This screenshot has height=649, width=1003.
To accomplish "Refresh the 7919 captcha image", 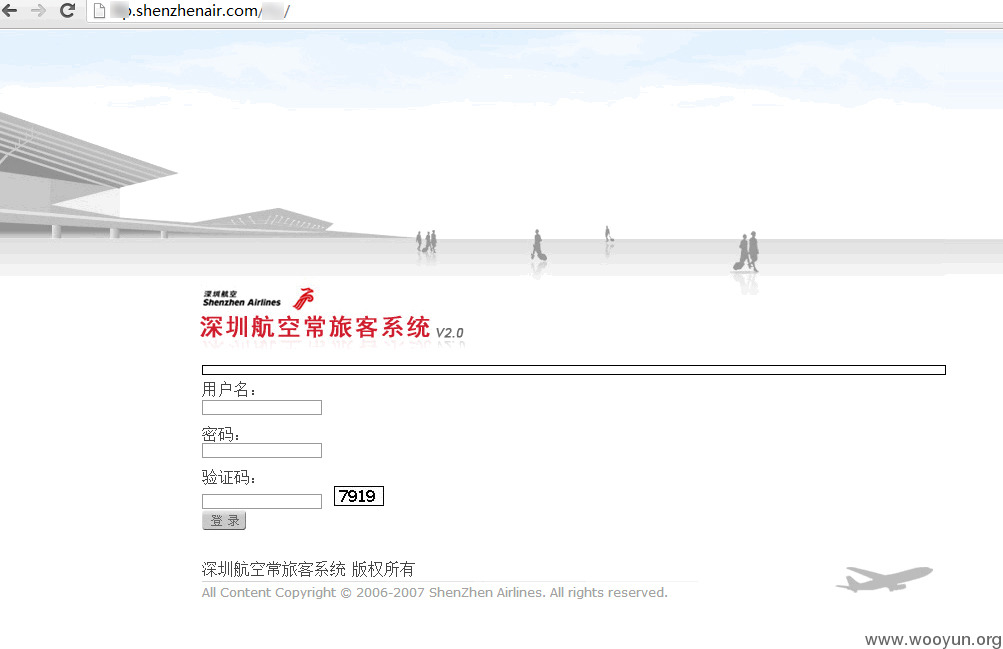I will [359, 496].
